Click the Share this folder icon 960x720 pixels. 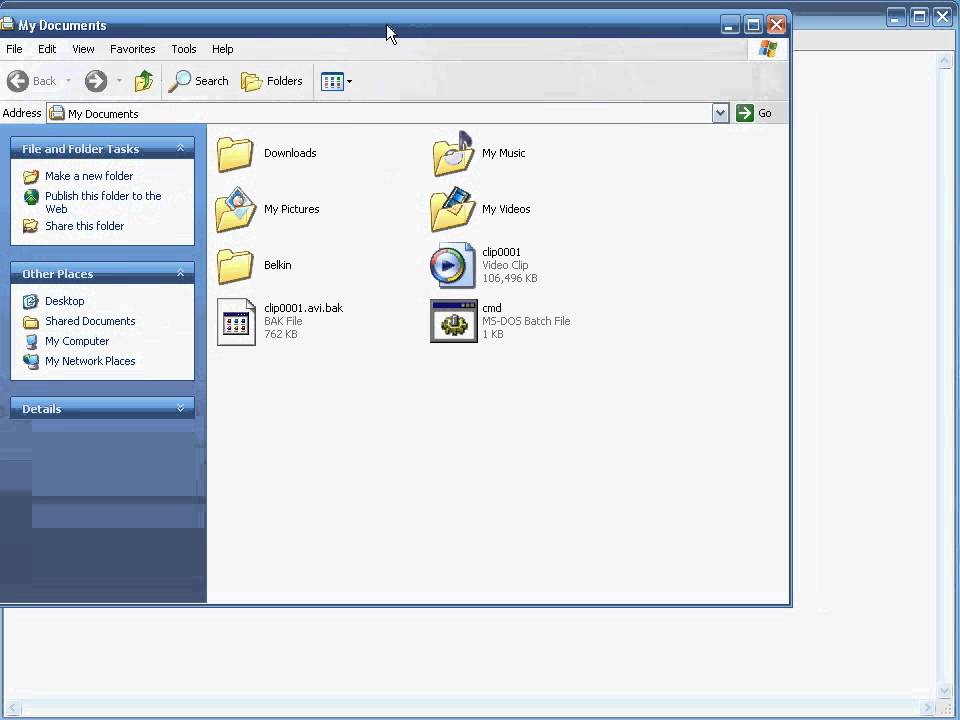pos(31,227)
